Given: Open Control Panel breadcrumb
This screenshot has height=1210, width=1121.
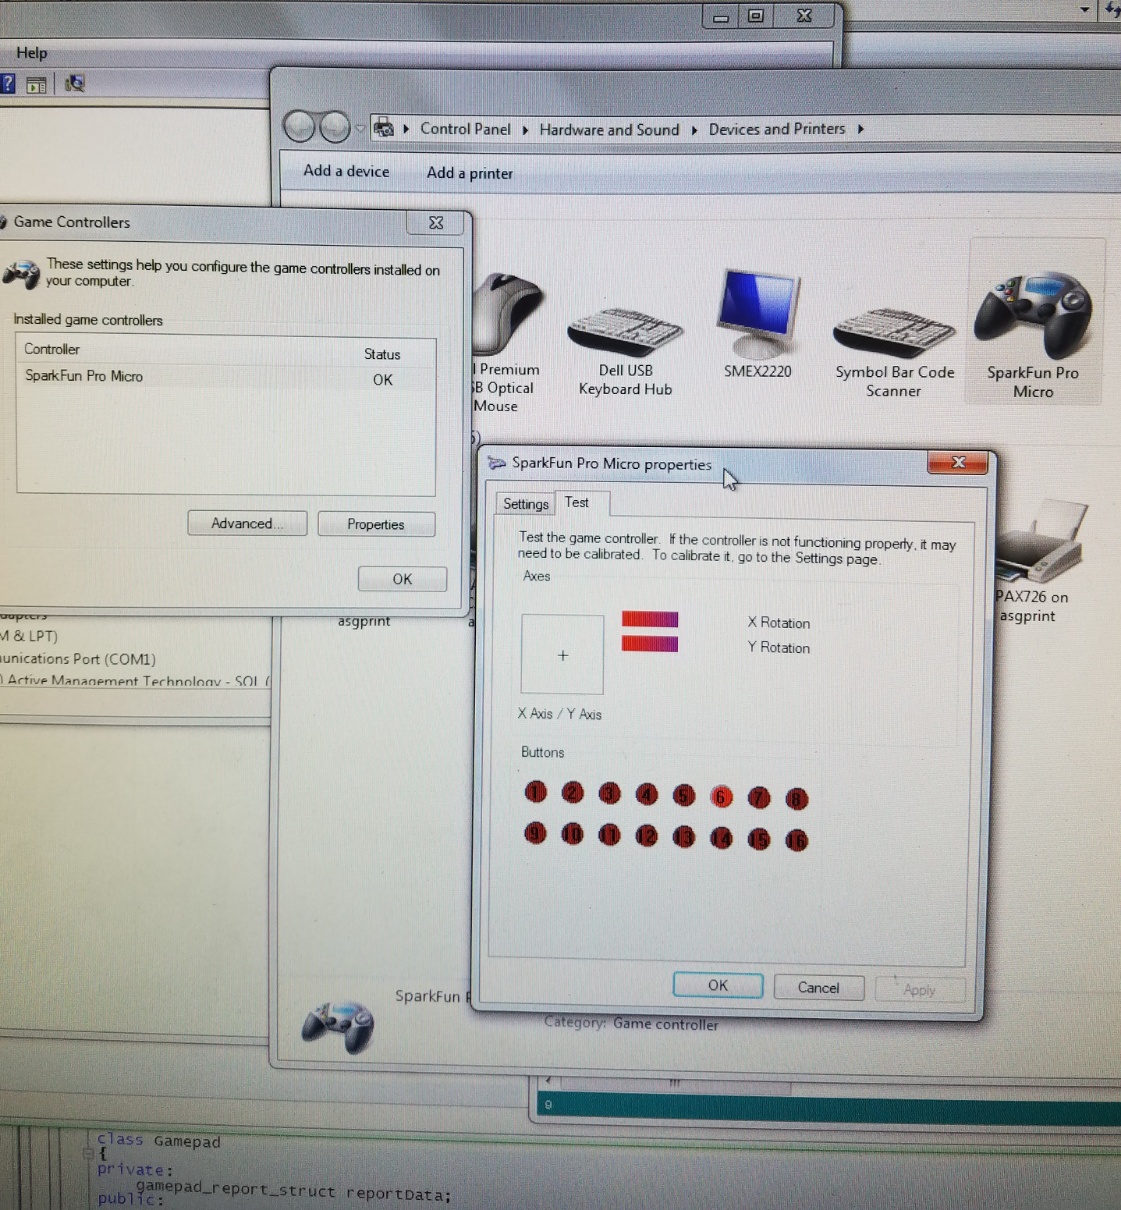Looking at the screenshot, I should [465, 129].
